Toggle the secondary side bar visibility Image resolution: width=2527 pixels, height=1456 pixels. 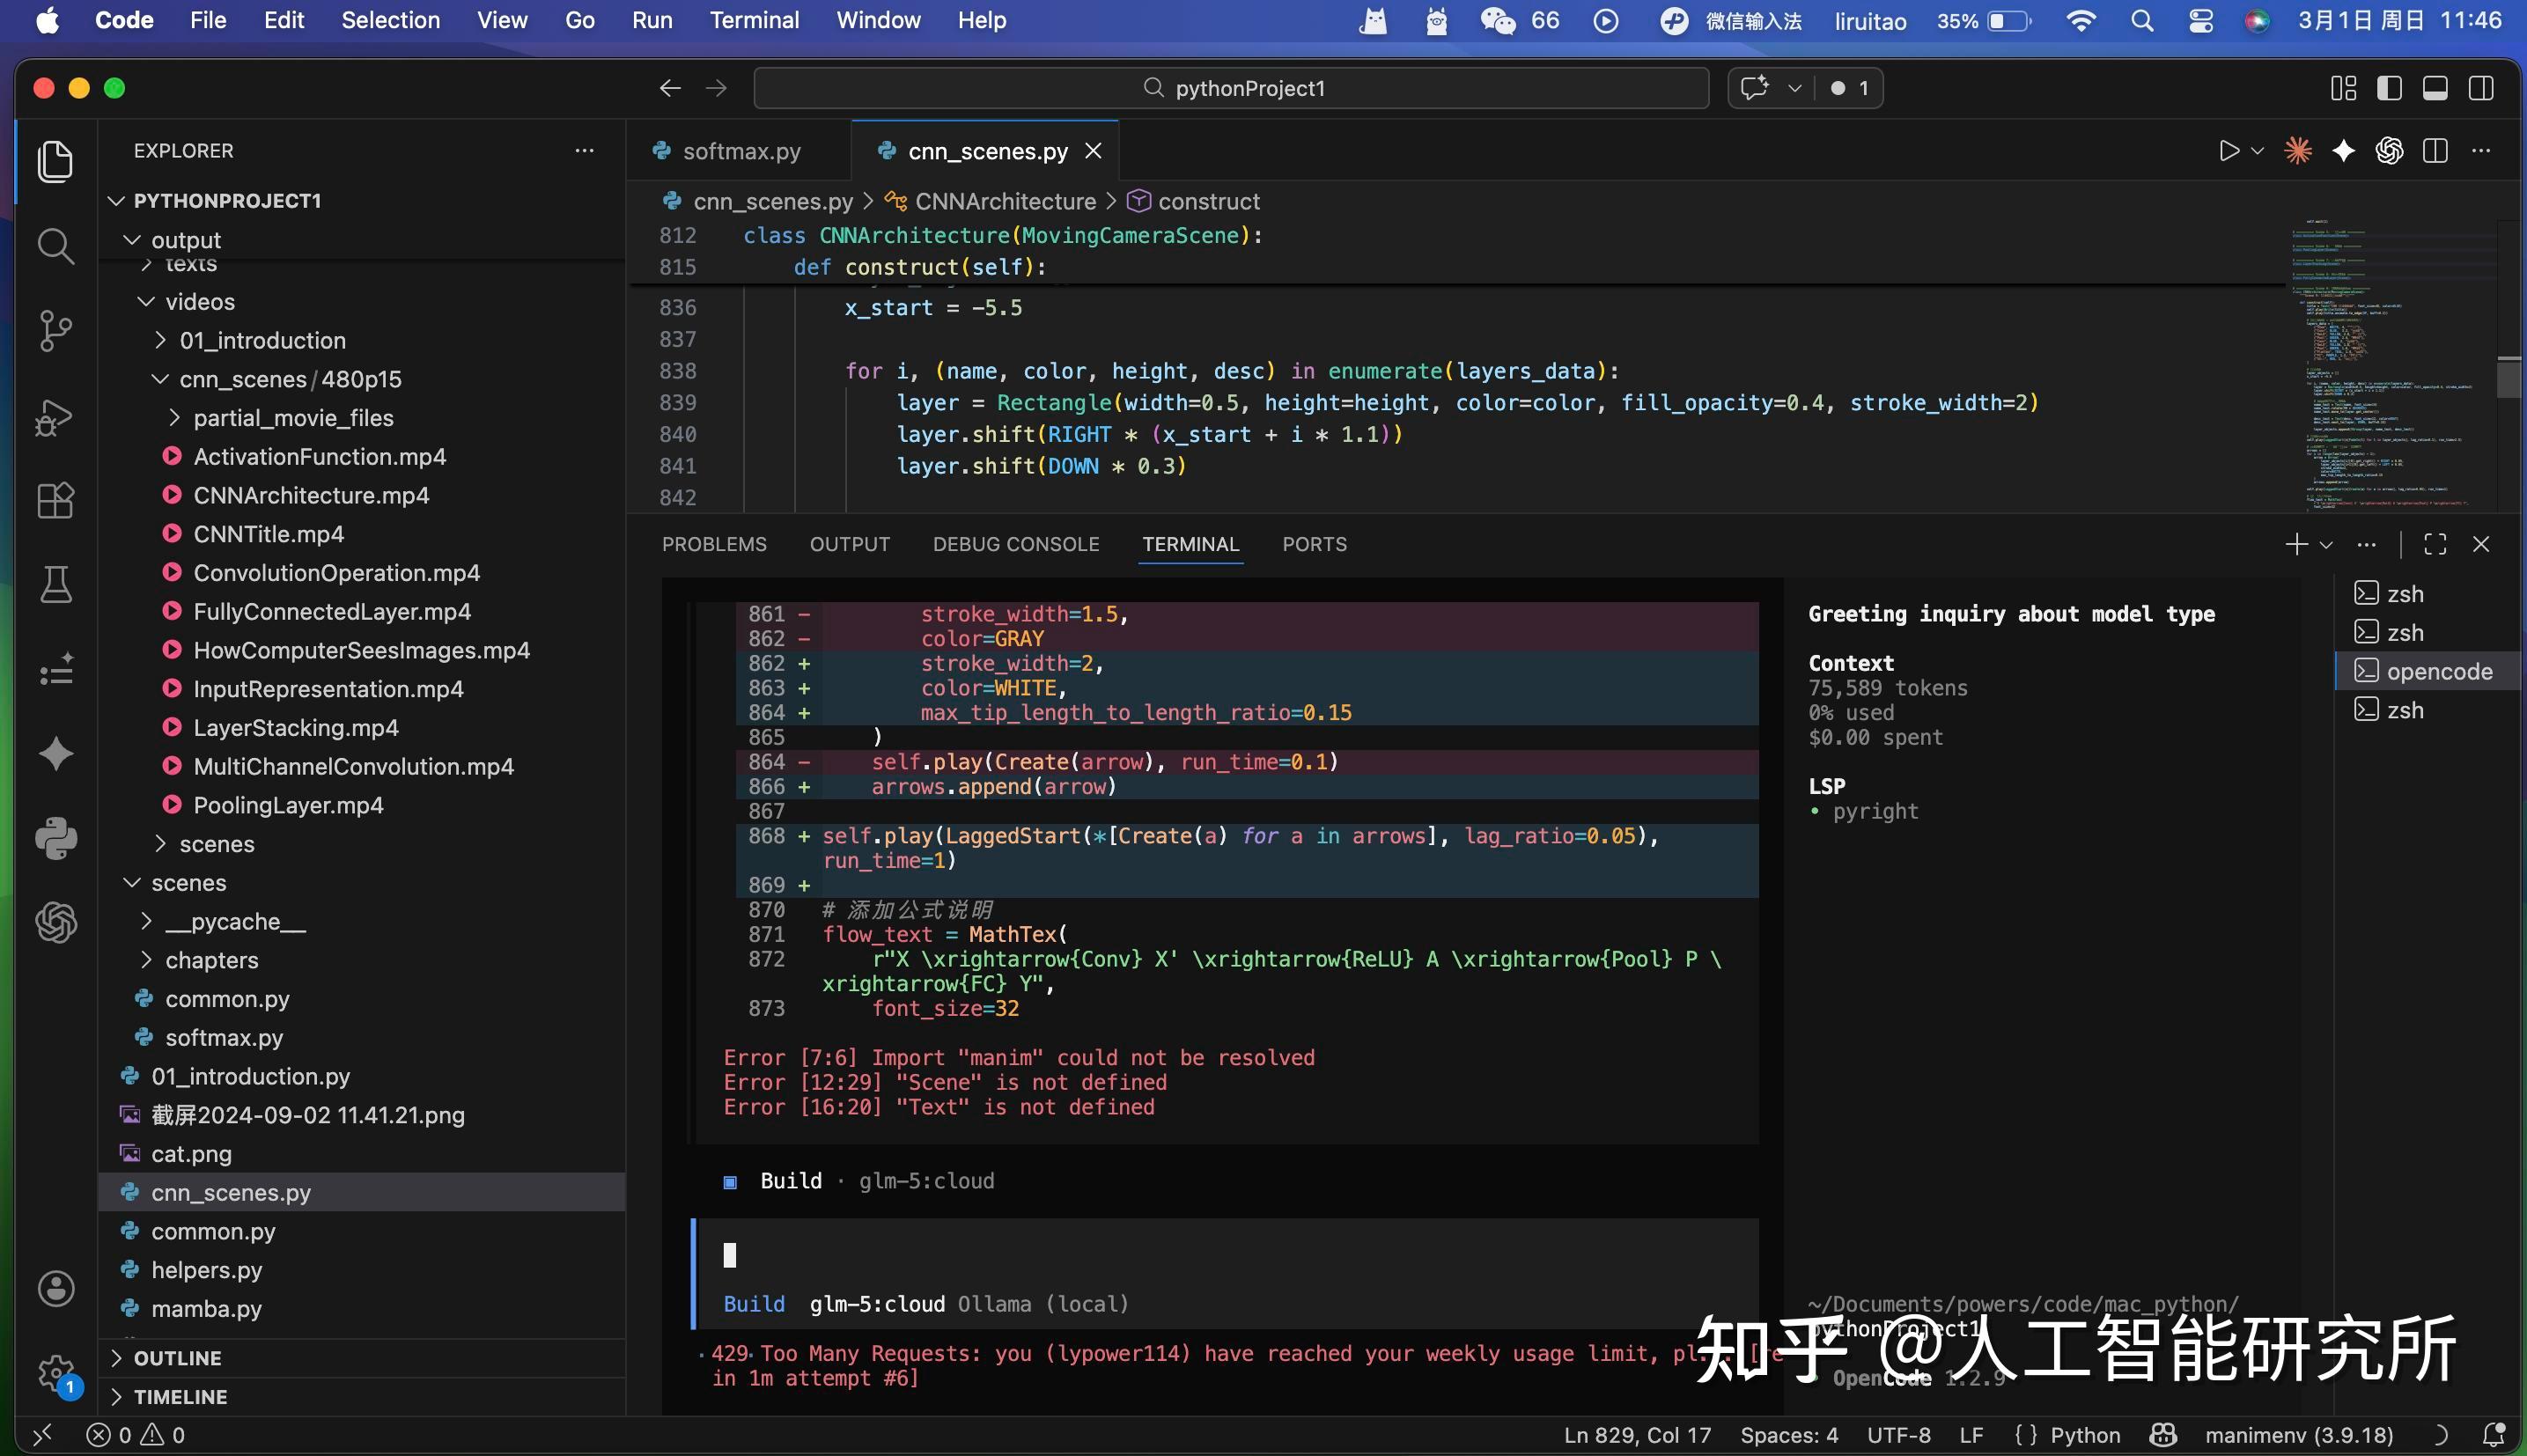click(2481, 88)
